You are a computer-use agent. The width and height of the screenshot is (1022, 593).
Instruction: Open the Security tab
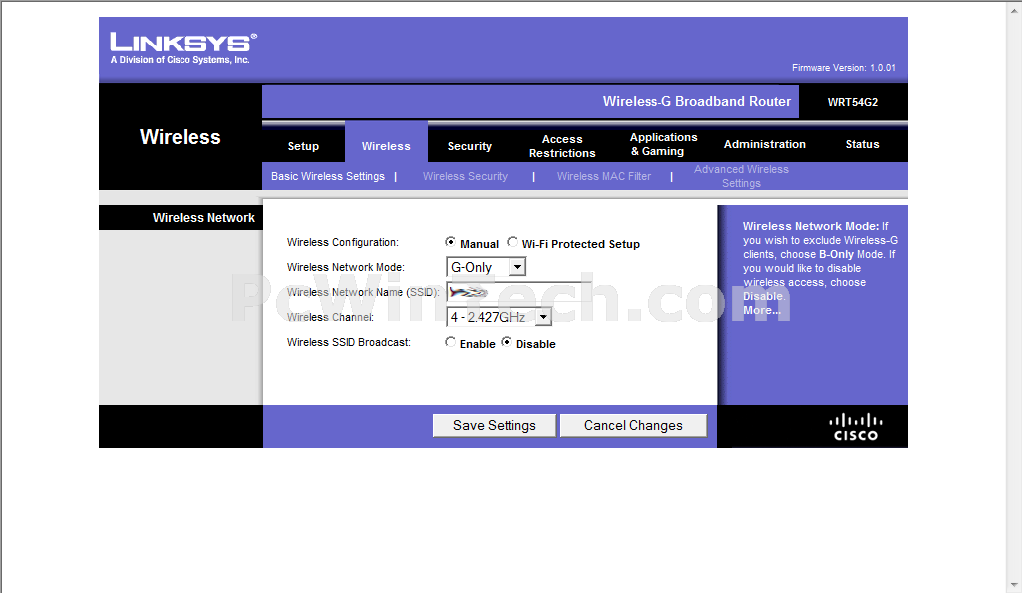[x=469, y=146]
